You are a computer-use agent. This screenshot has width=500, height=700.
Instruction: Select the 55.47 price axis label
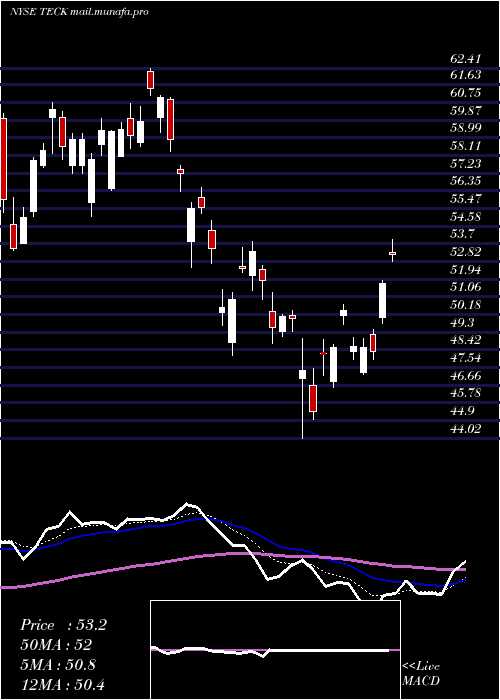coord(465,199)
